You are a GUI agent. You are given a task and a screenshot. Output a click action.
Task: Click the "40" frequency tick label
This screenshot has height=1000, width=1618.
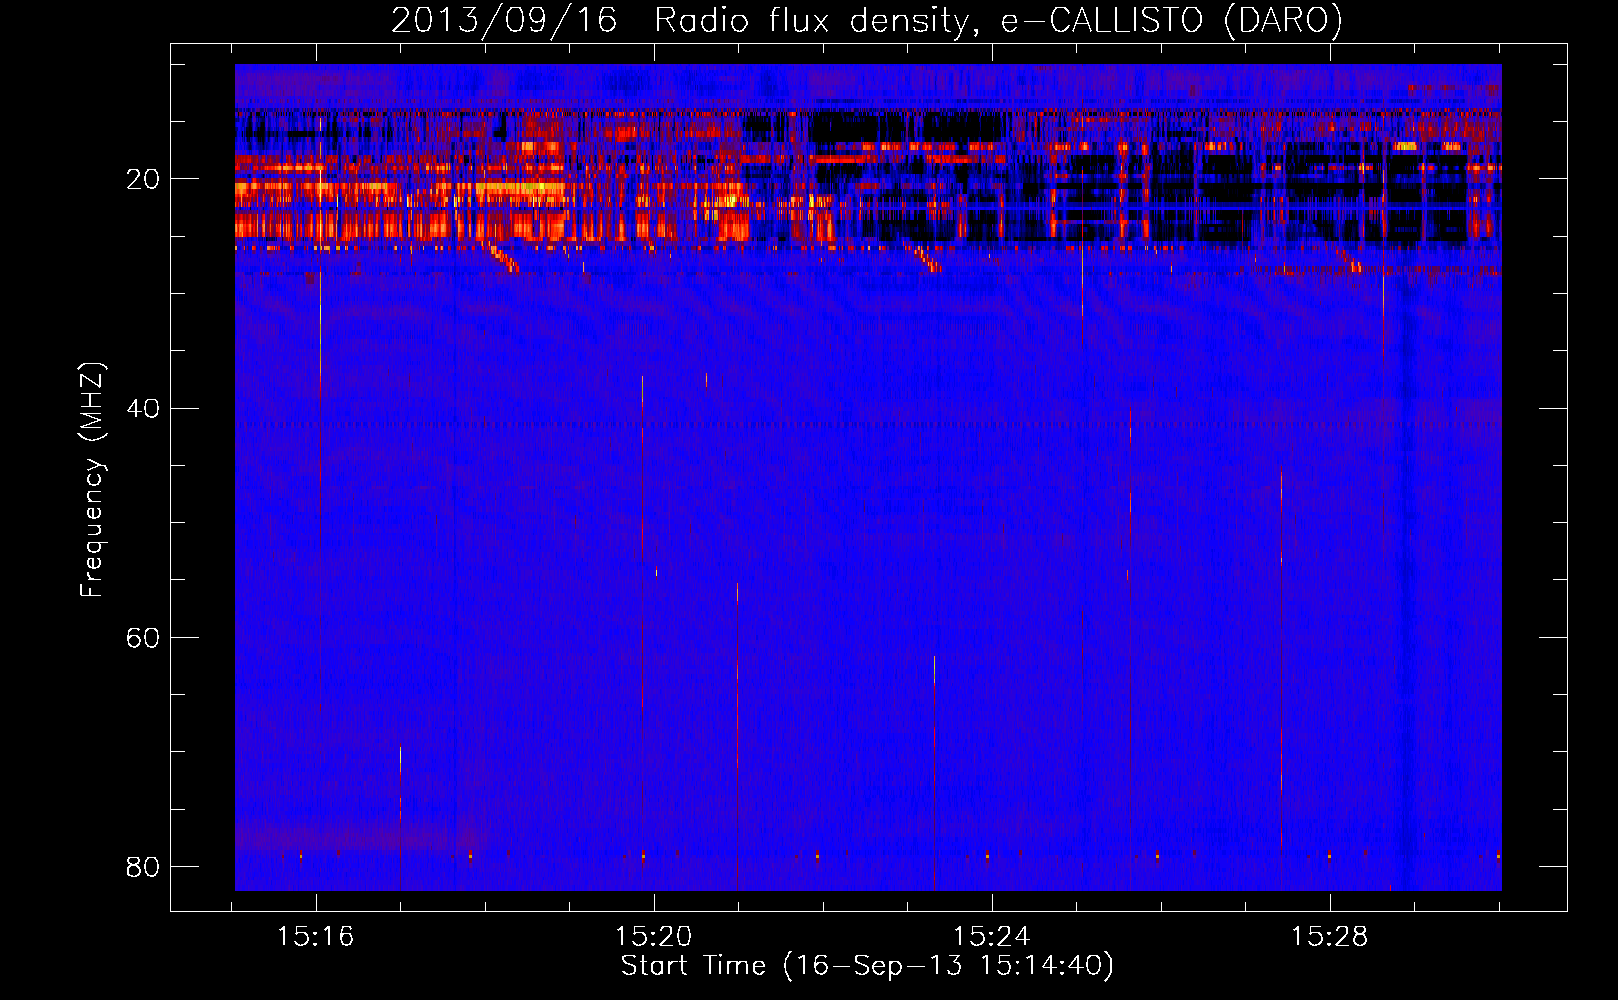pos(143,409)
